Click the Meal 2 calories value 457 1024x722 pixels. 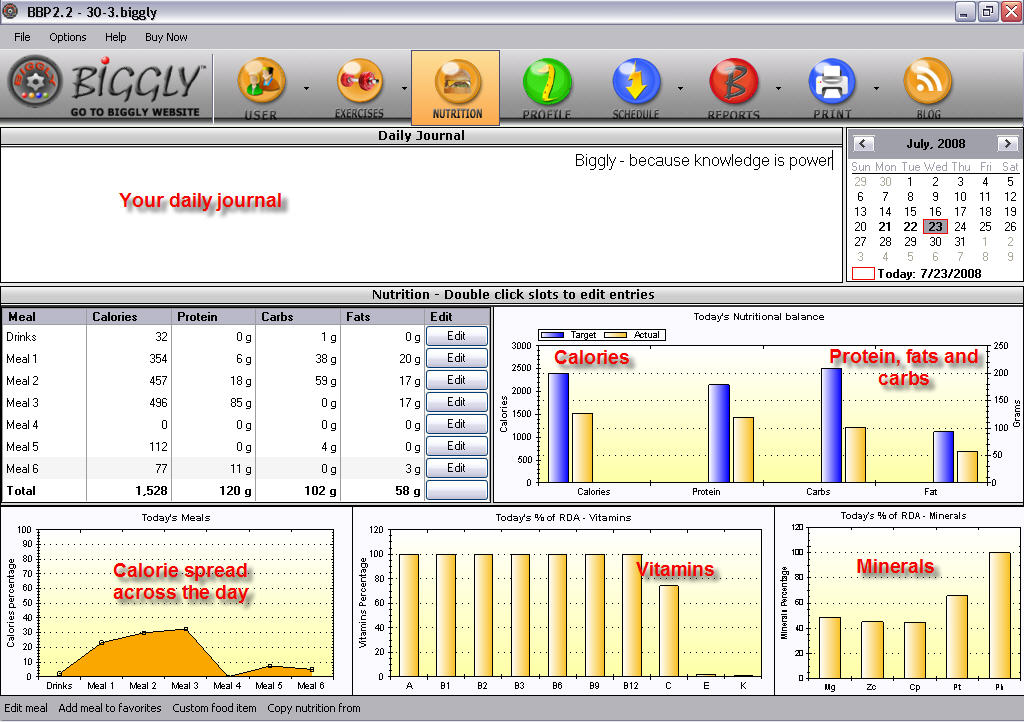(158, 381)
